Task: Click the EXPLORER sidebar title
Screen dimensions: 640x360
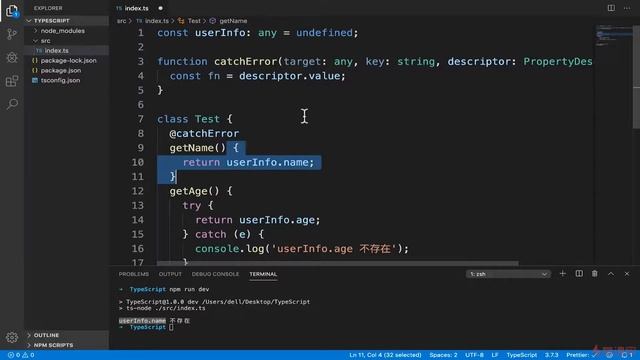Action: pyautogui.click(x=48, y=8)
